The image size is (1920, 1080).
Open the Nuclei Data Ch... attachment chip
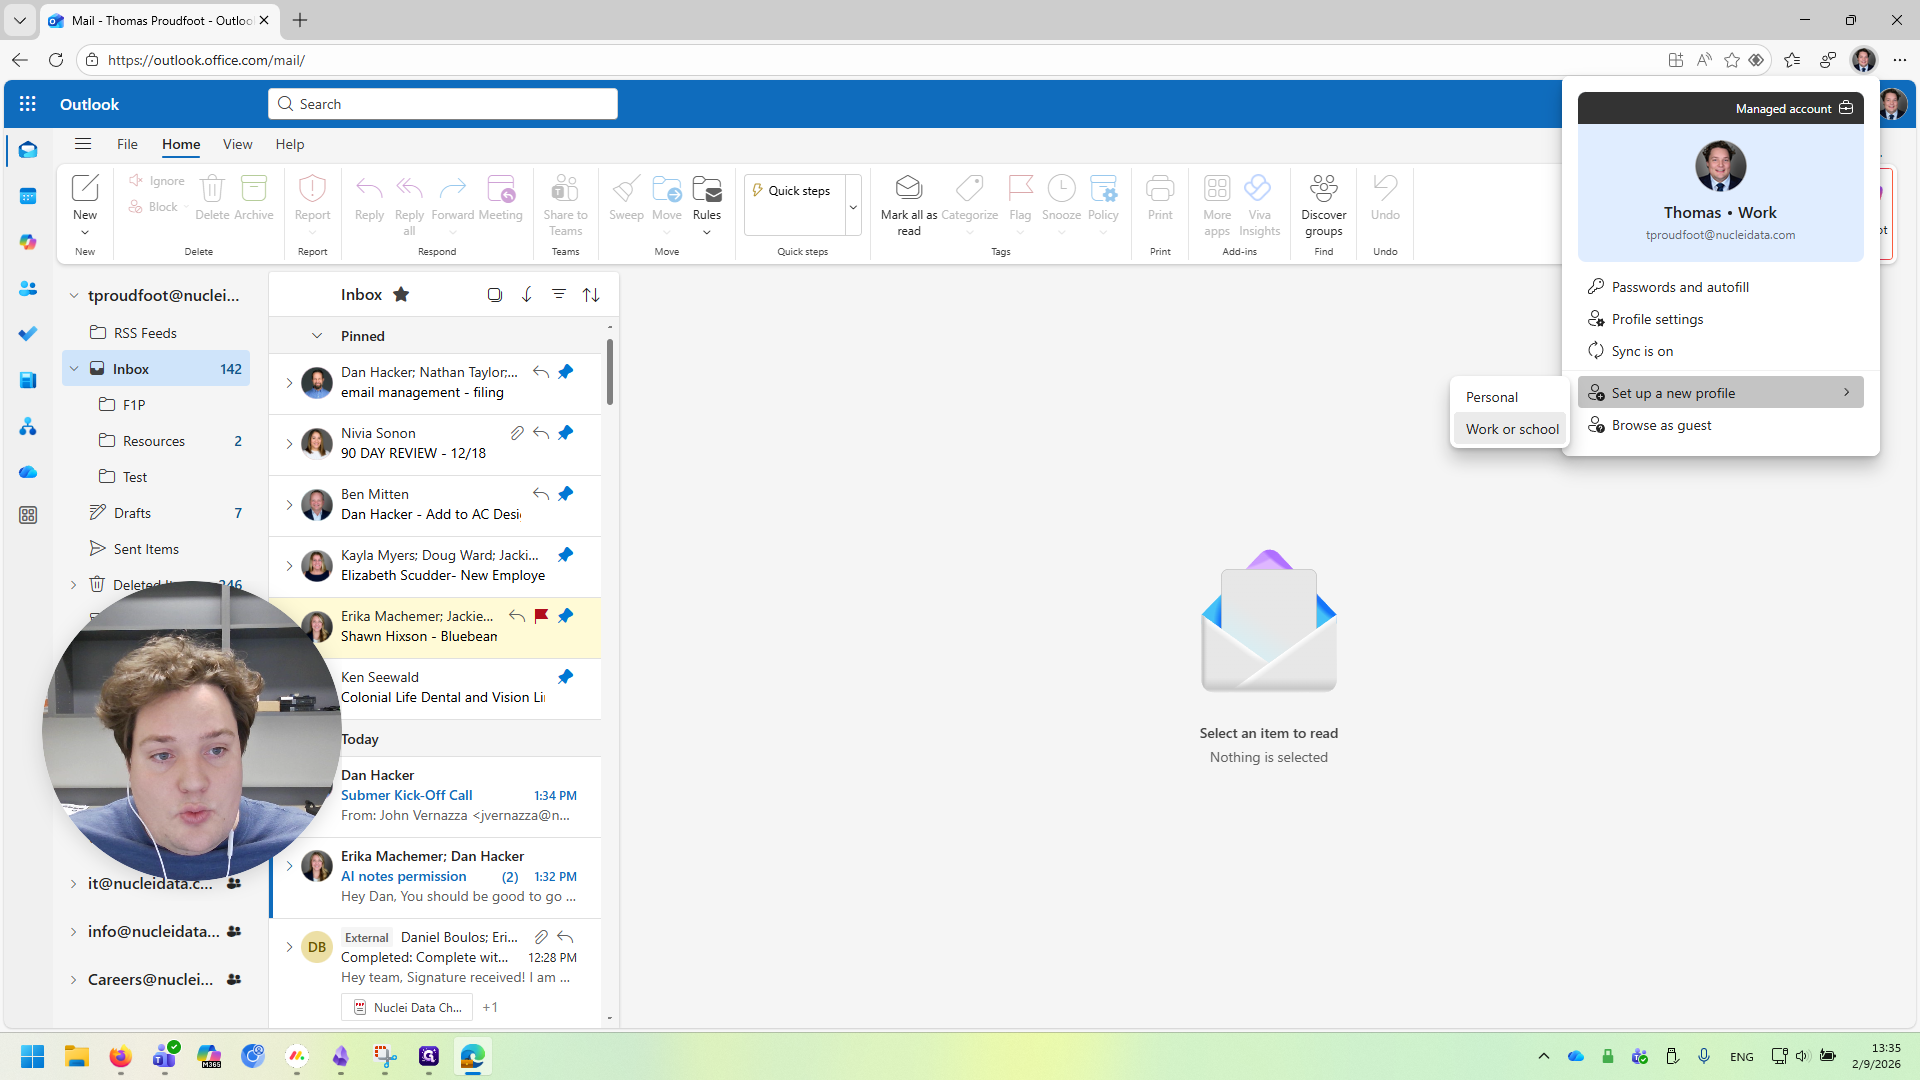407,1007
